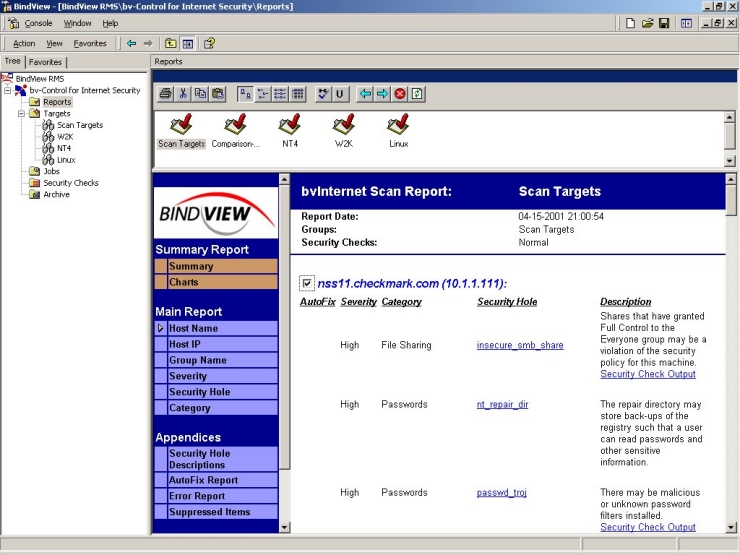
Task: Select the Comparison report icon
Action: (x=235, y=131)
